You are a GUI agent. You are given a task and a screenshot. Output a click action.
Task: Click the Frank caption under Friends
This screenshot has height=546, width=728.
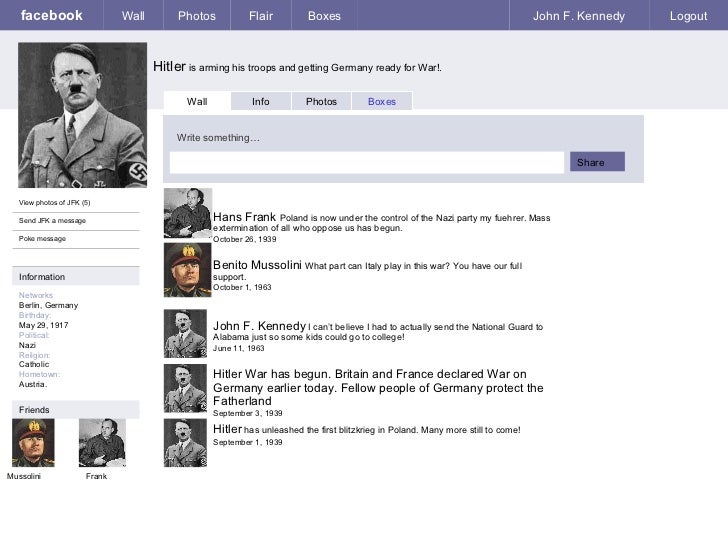96,476
